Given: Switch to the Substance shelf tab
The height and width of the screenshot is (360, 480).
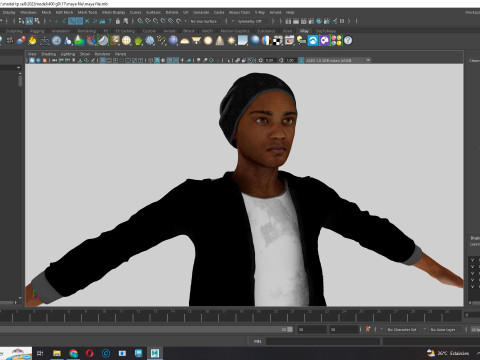Looking at the screenshot, I should coord(266,31).
